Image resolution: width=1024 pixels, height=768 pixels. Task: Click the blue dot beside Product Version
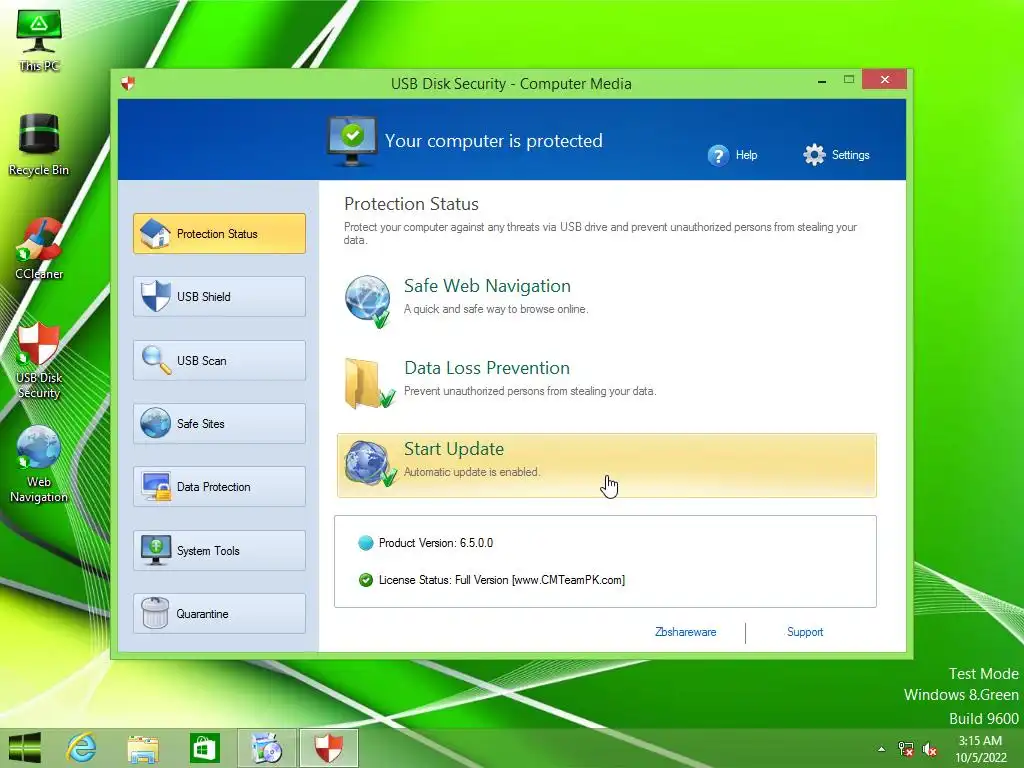point(366,543)
